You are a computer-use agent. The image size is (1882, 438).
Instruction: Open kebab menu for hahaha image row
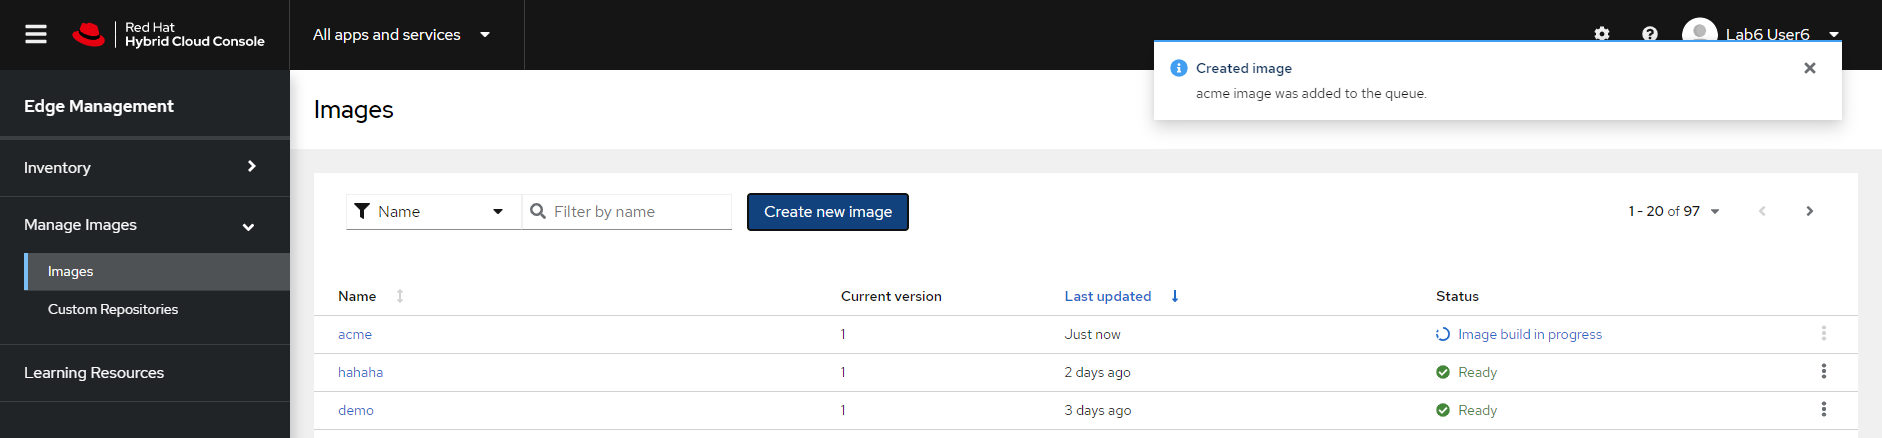1823,372
